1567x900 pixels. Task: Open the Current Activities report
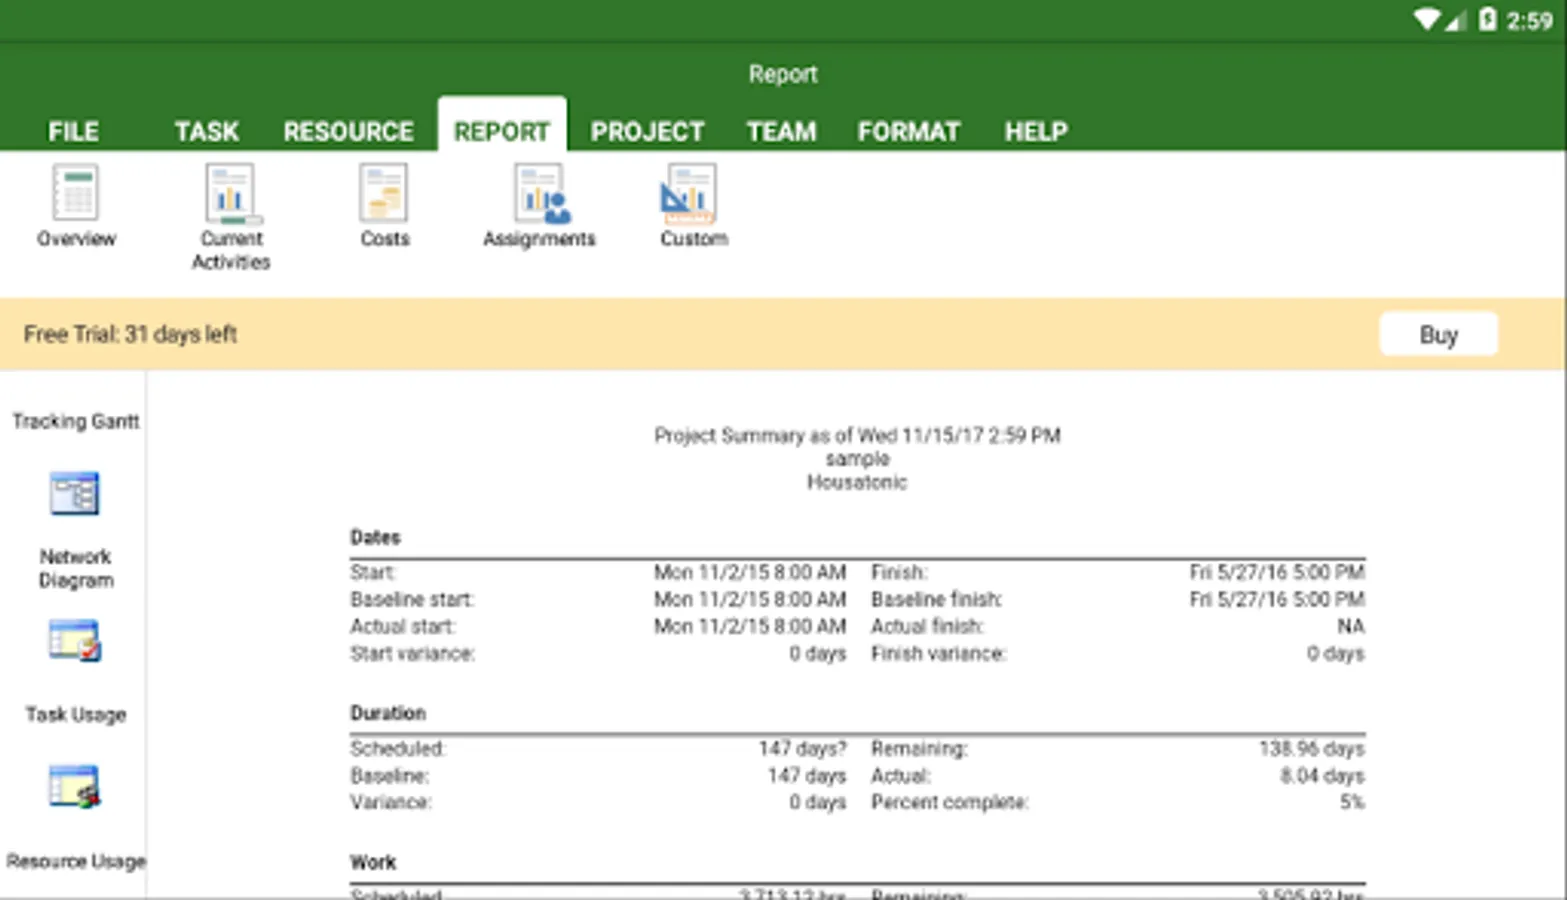pyautogui.click(x=231, y=217)
